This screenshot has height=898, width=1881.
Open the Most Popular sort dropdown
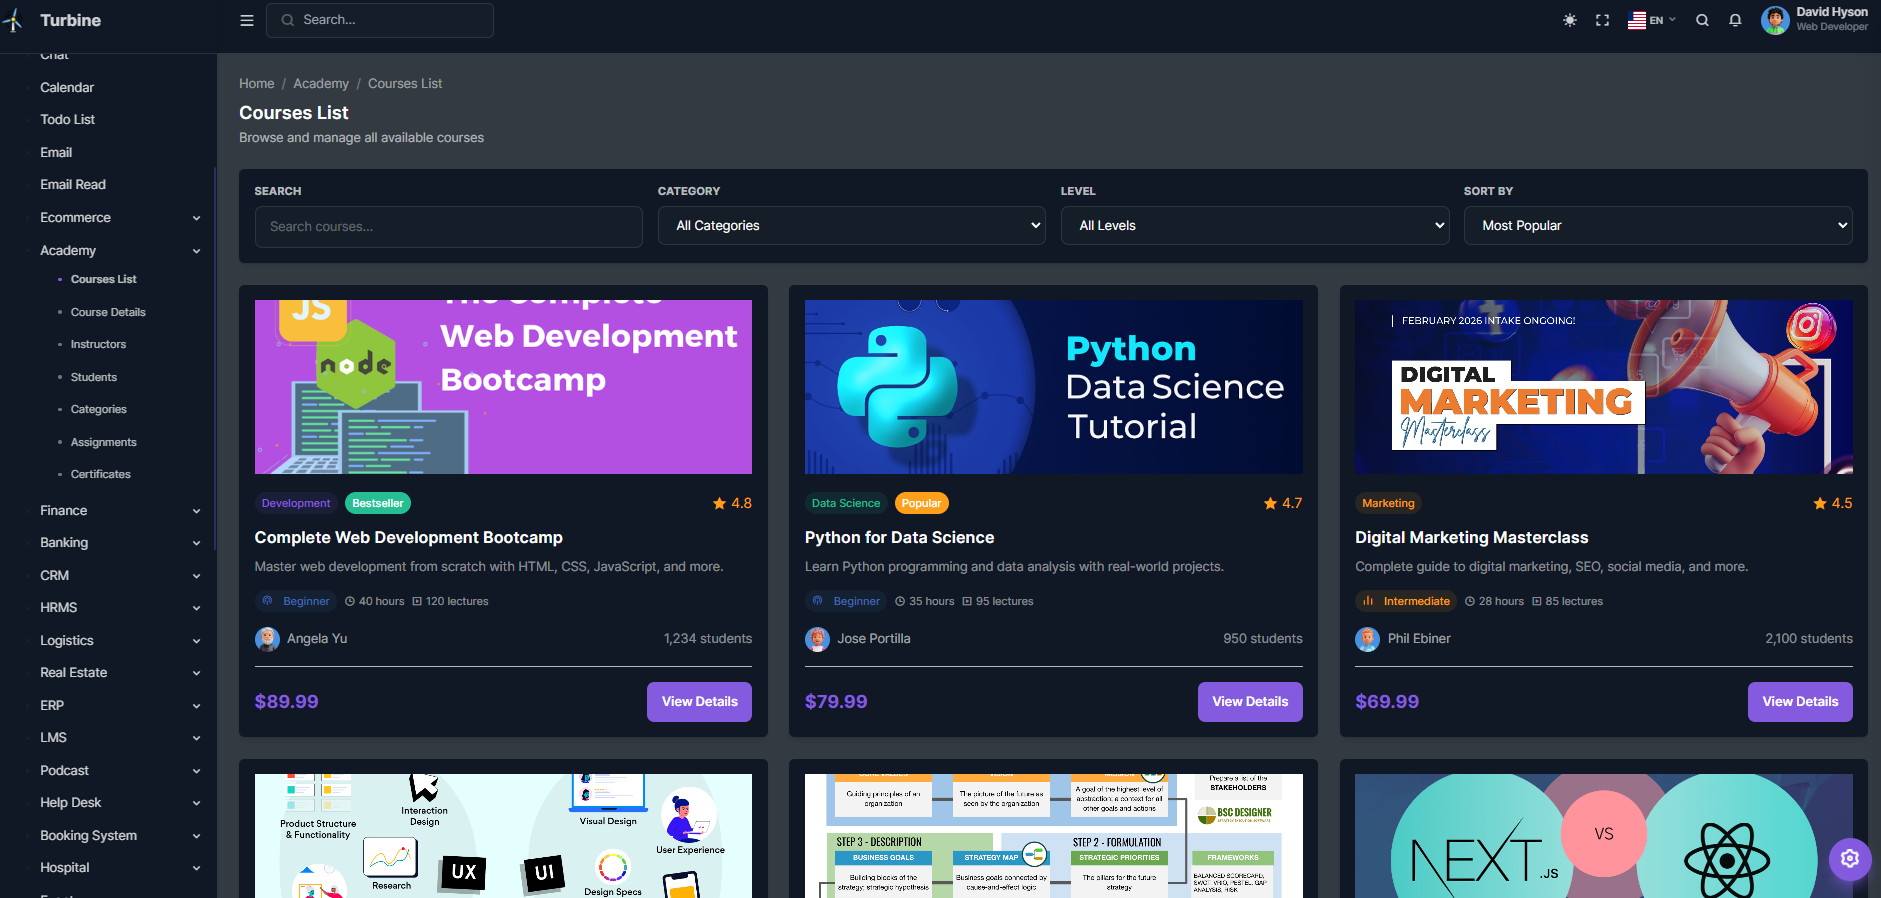1658,226
